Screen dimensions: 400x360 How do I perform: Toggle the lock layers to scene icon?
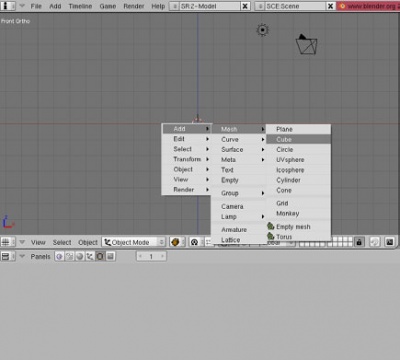[x=359, y=242]
